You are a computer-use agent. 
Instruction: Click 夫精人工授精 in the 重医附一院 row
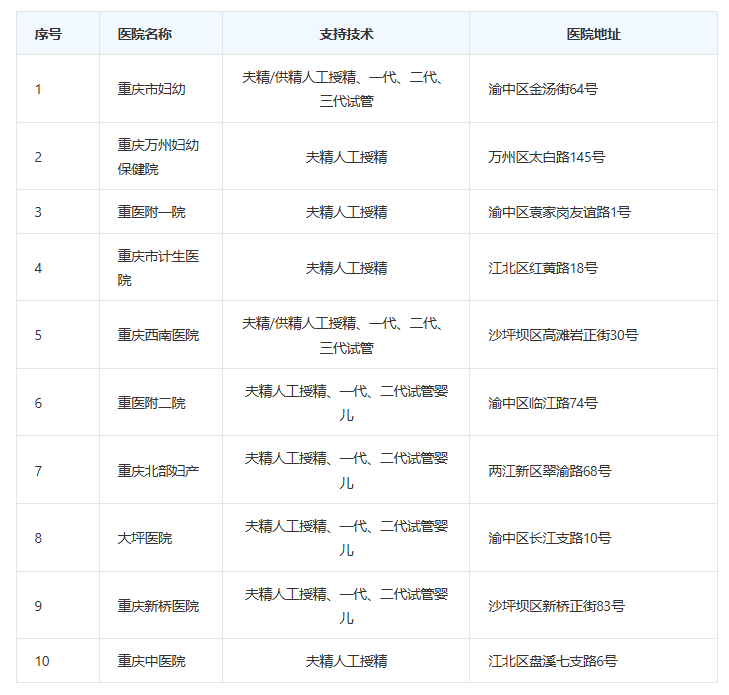[x=346, y=212]
